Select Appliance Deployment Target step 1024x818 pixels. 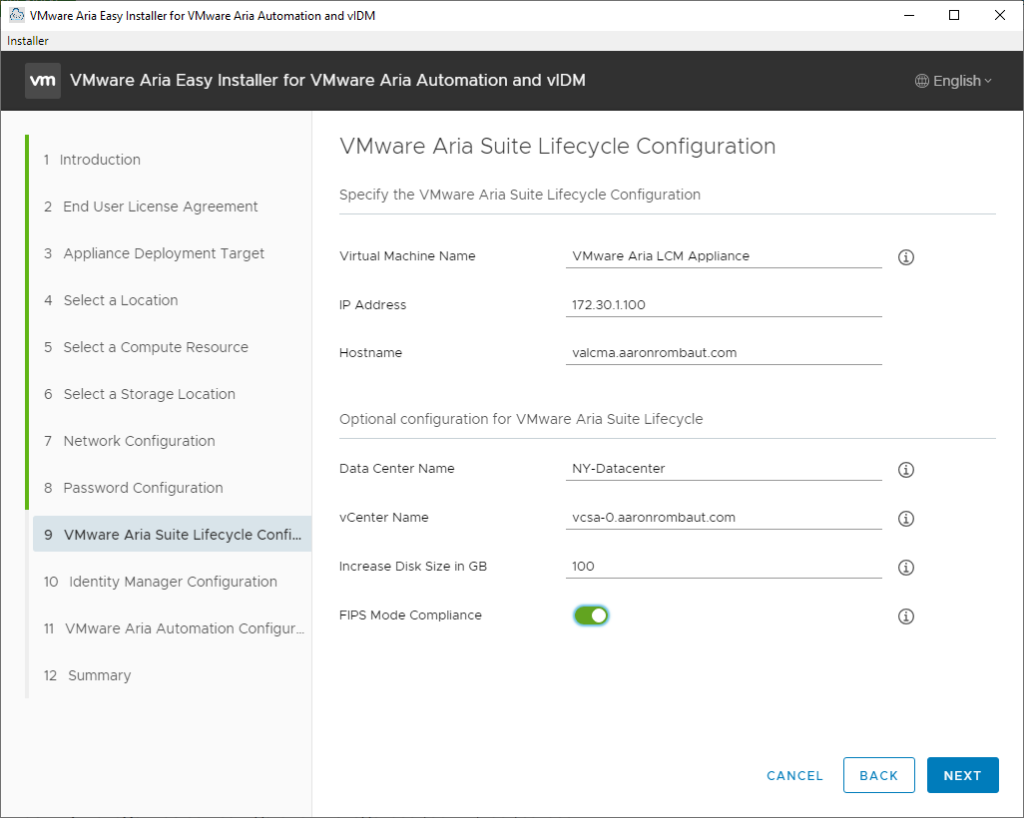[164, 253]
